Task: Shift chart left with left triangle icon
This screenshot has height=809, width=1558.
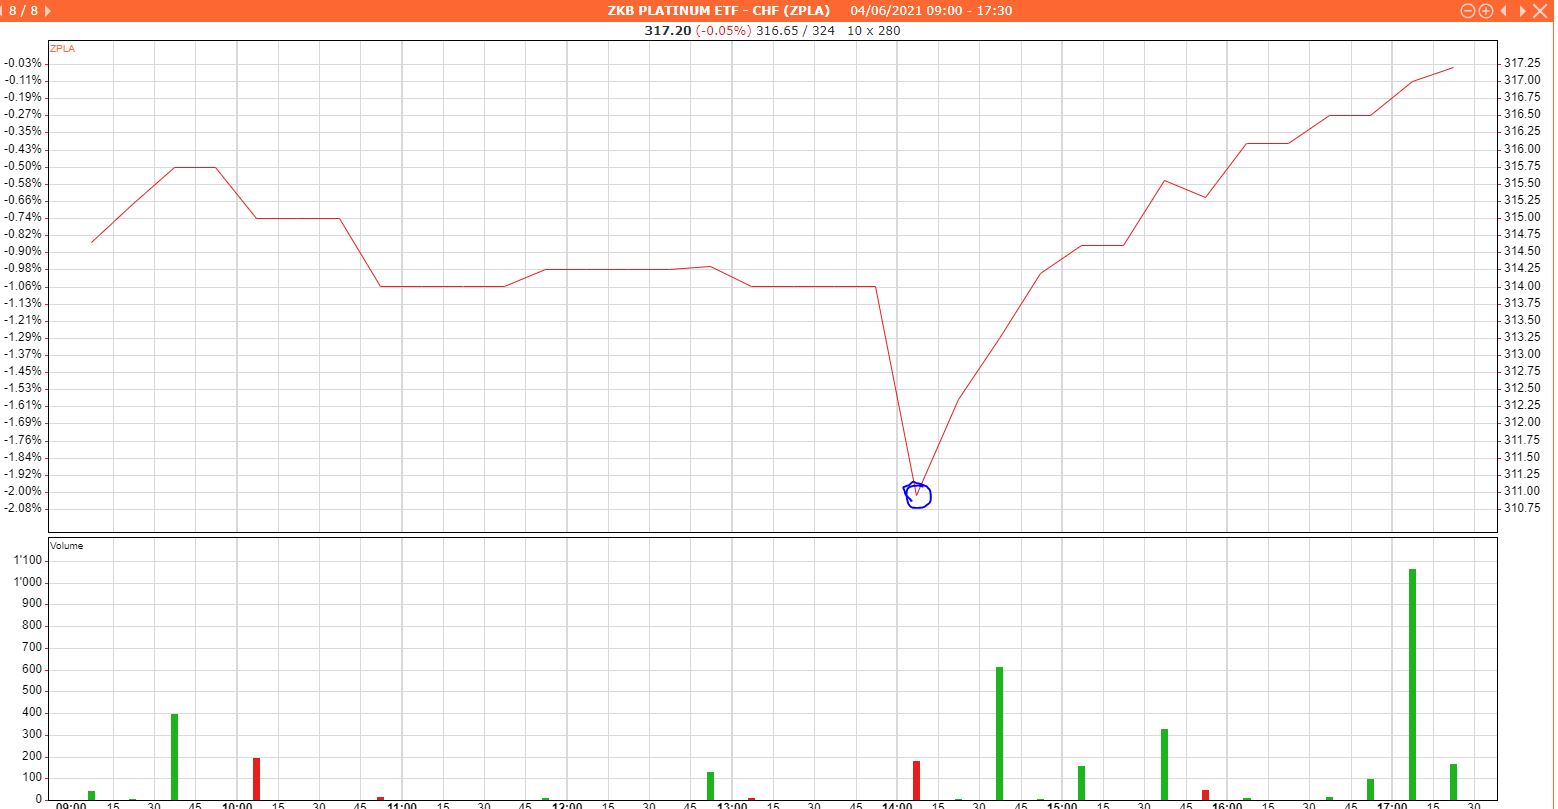Action: point(1505,11)
